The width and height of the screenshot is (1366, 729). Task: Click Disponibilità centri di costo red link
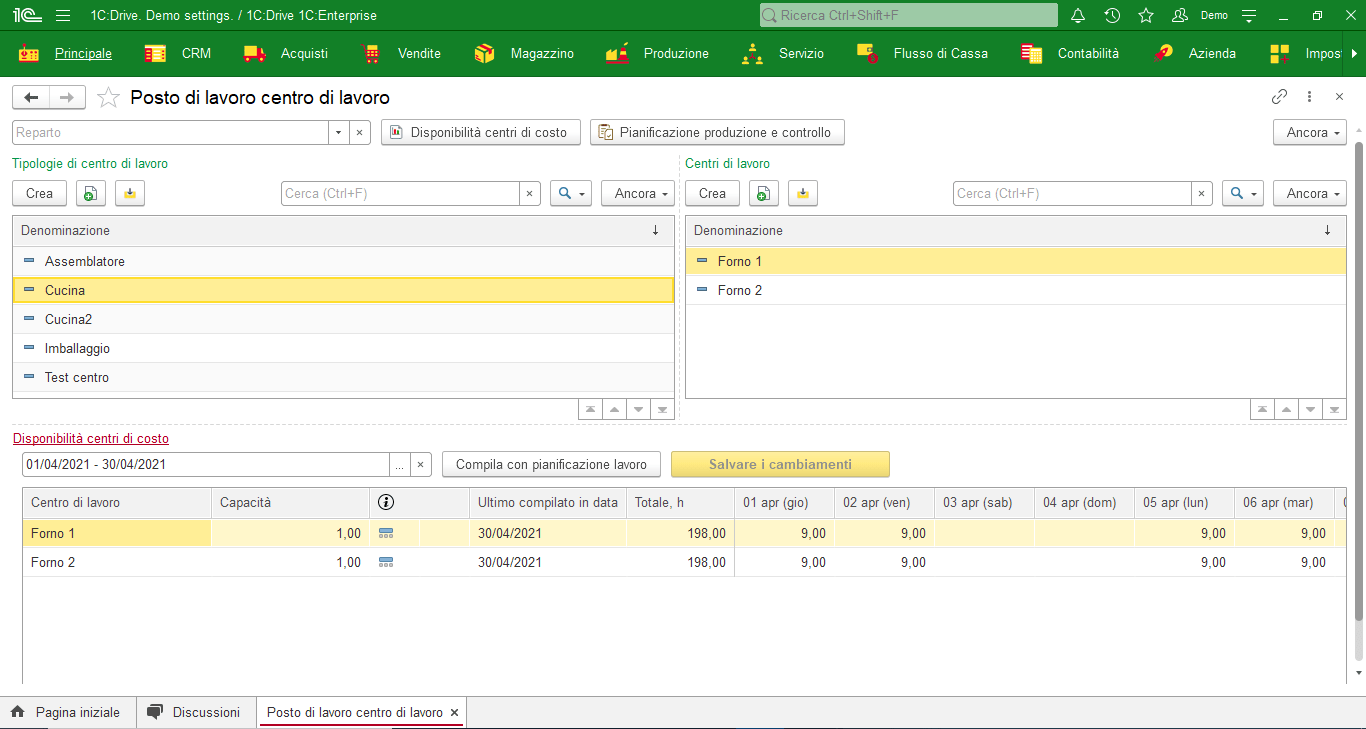coord(91,438)
